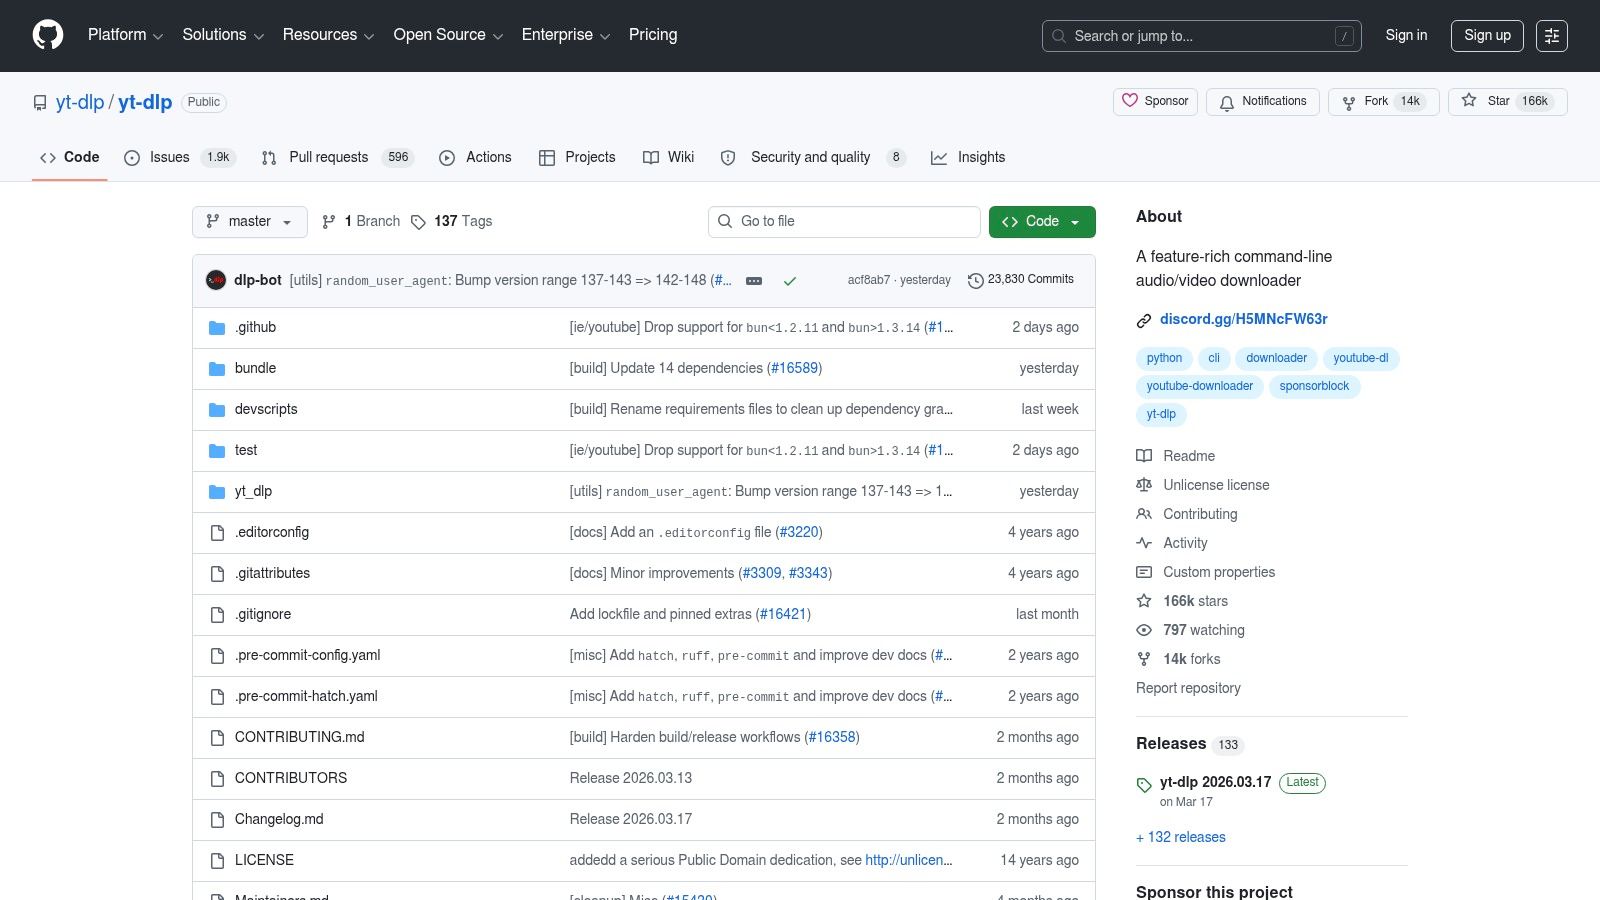
Task: Open the Security and quality tab
Action: (812, 157)
